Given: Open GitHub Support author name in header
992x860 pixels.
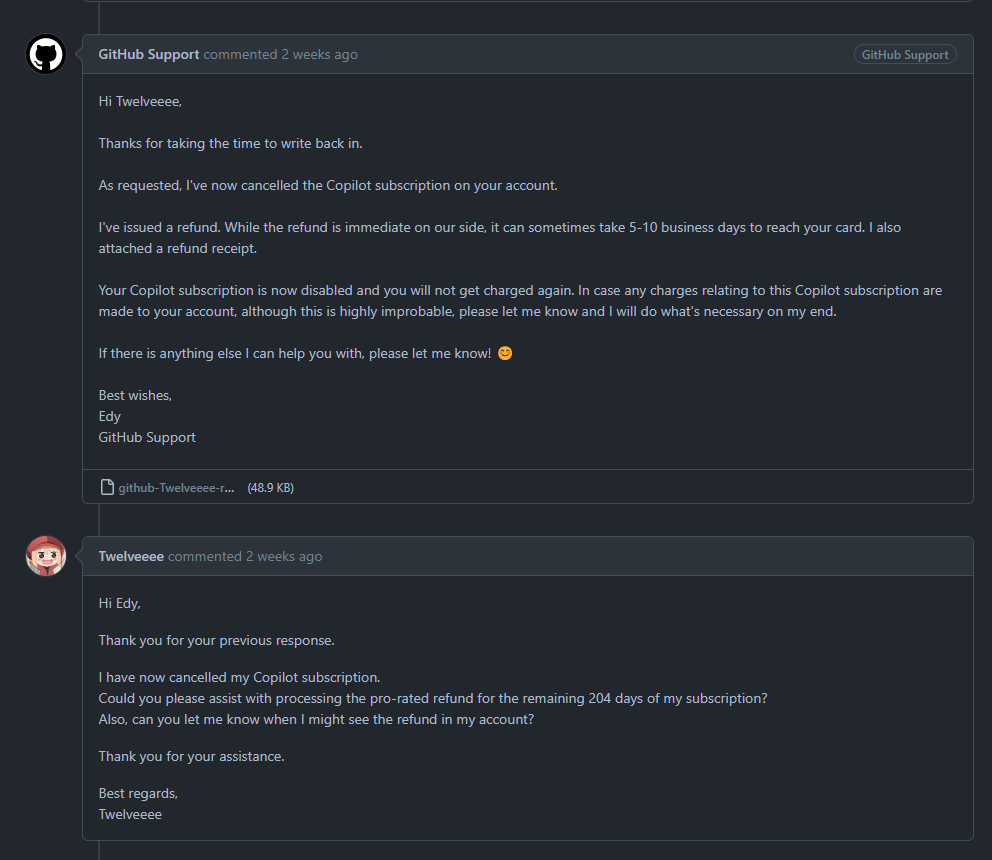Looking at the screenshot, I should click(x=148, y=54).
